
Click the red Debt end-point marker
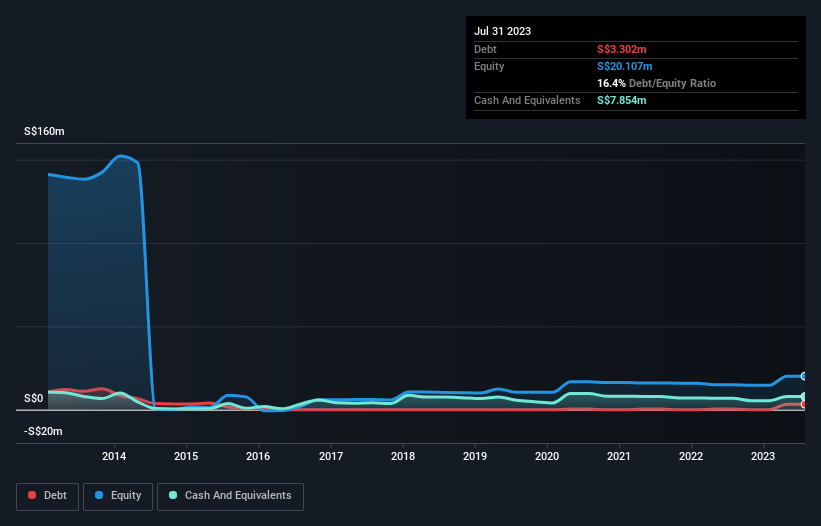click(803, 405)
